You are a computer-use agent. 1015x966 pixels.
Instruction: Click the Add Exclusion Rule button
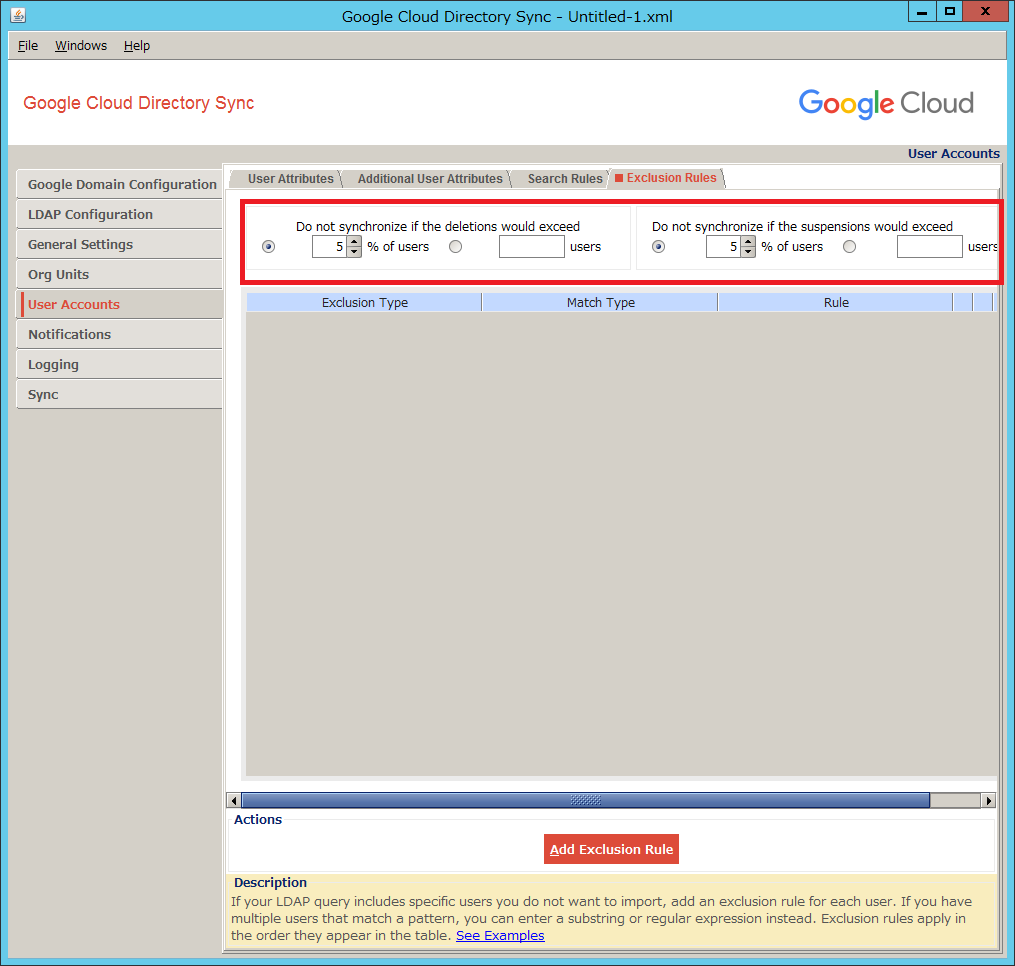[611, 849]
